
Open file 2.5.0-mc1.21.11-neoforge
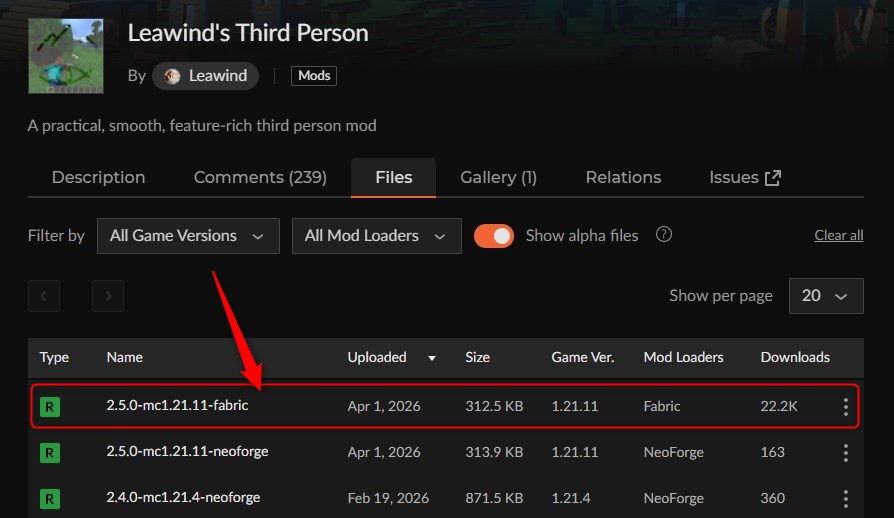[187, 451]
